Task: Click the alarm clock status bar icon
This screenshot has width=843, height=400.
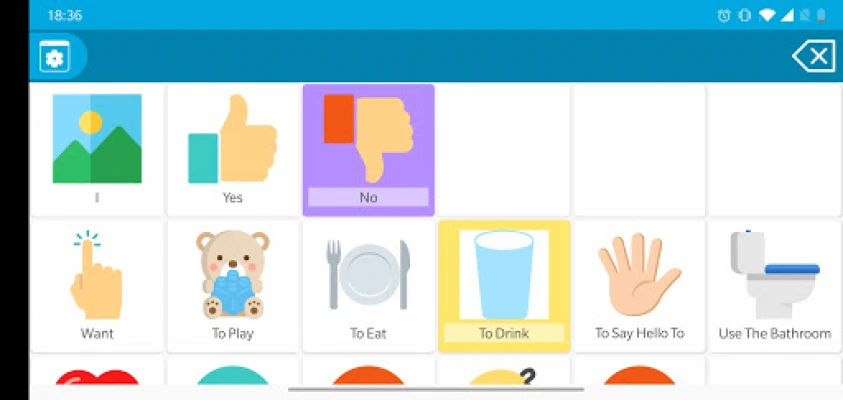Action: click(724, 16)
